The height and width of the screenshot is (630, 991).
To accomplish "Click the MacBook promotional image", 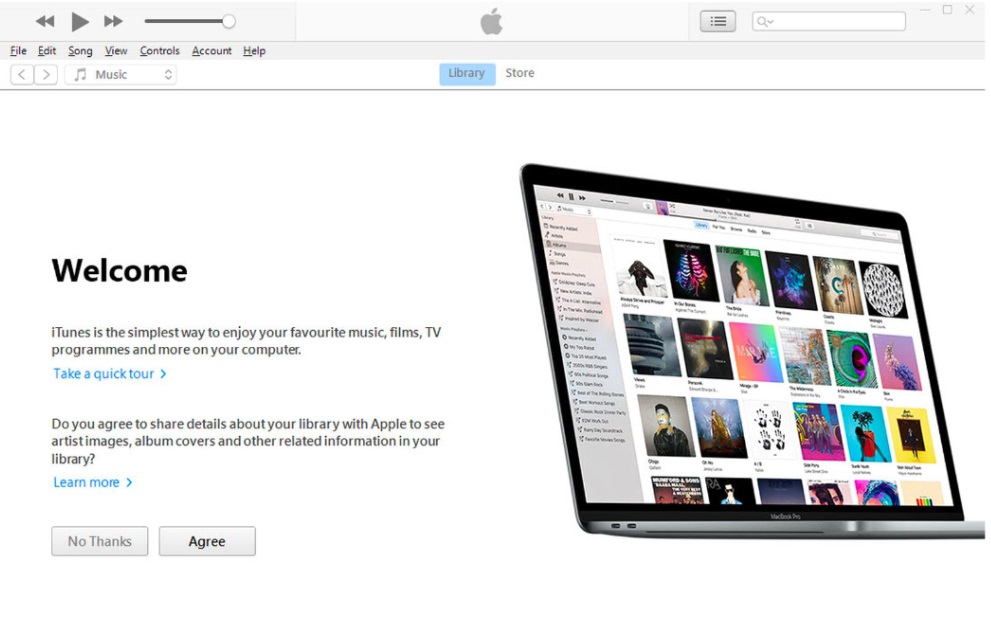I will click(x=751, y=351).
